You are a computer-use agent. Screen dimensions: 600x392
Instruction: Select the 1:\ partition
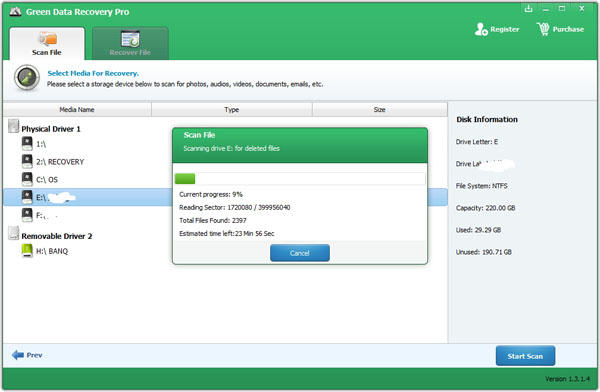click(41, 144)
